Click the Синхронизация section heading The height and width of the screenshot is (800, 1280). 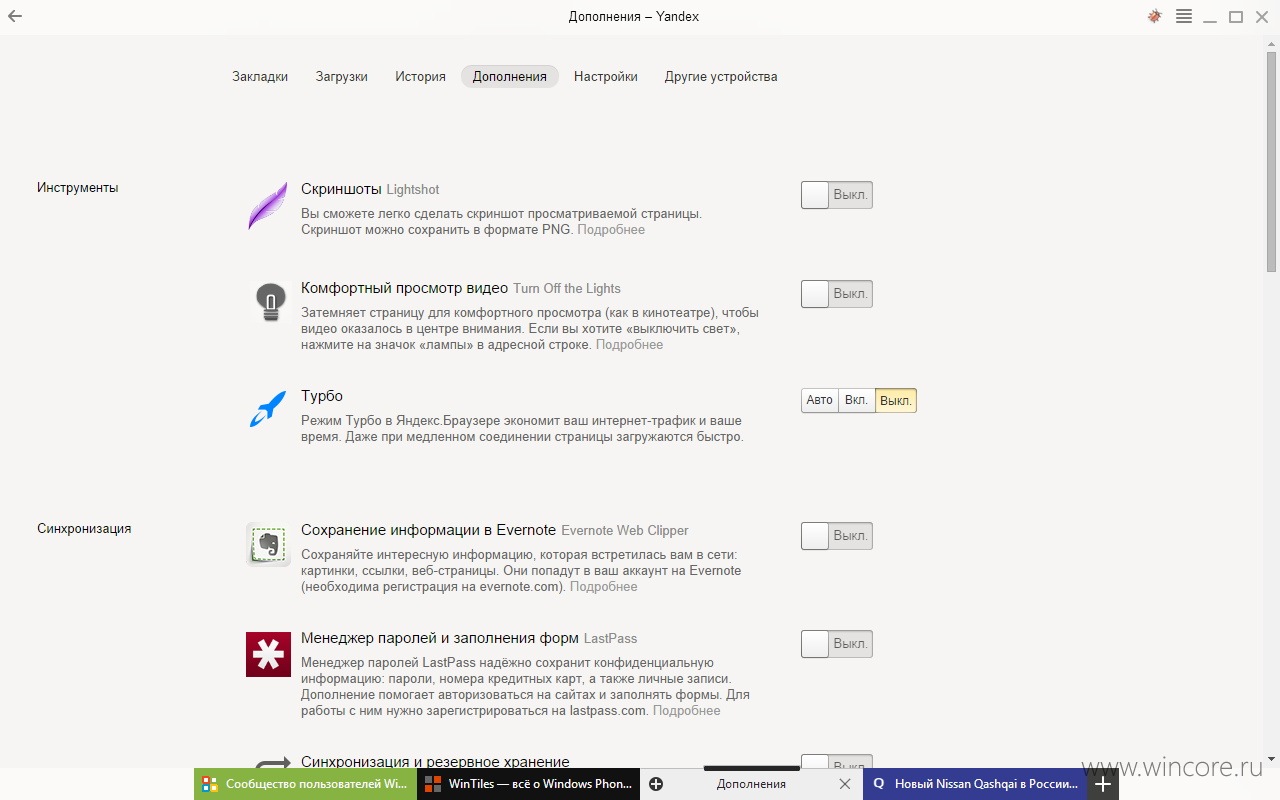click(x=84, y=529)
